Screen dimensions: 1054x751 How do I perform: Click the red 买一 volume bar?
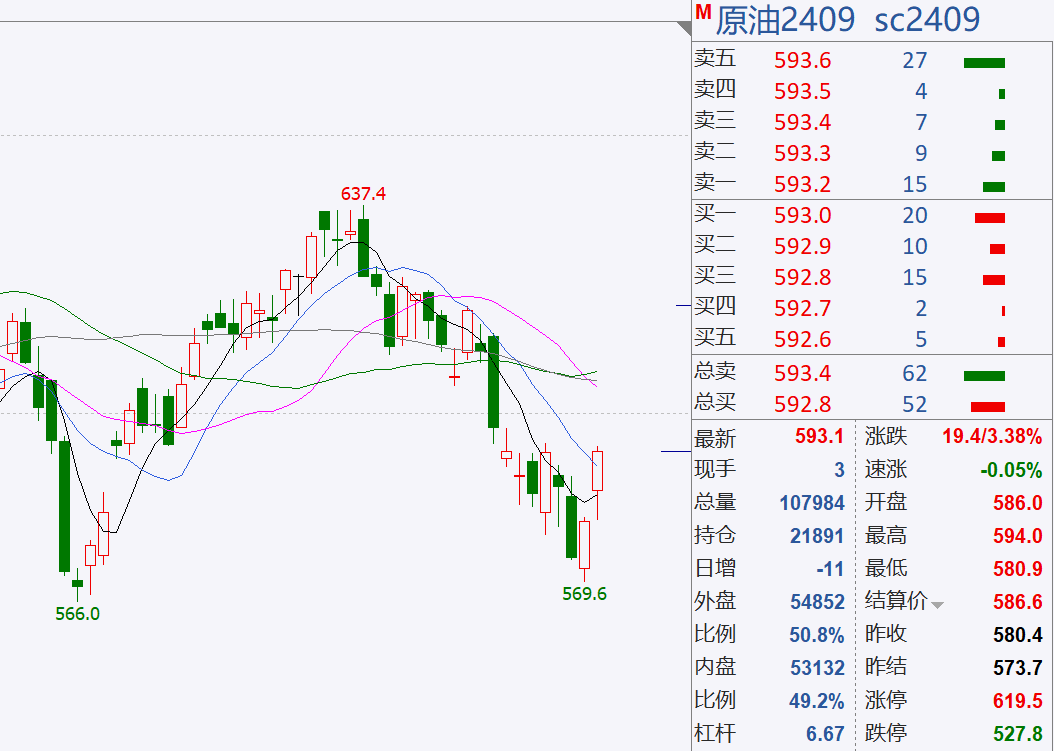(989, 218)
